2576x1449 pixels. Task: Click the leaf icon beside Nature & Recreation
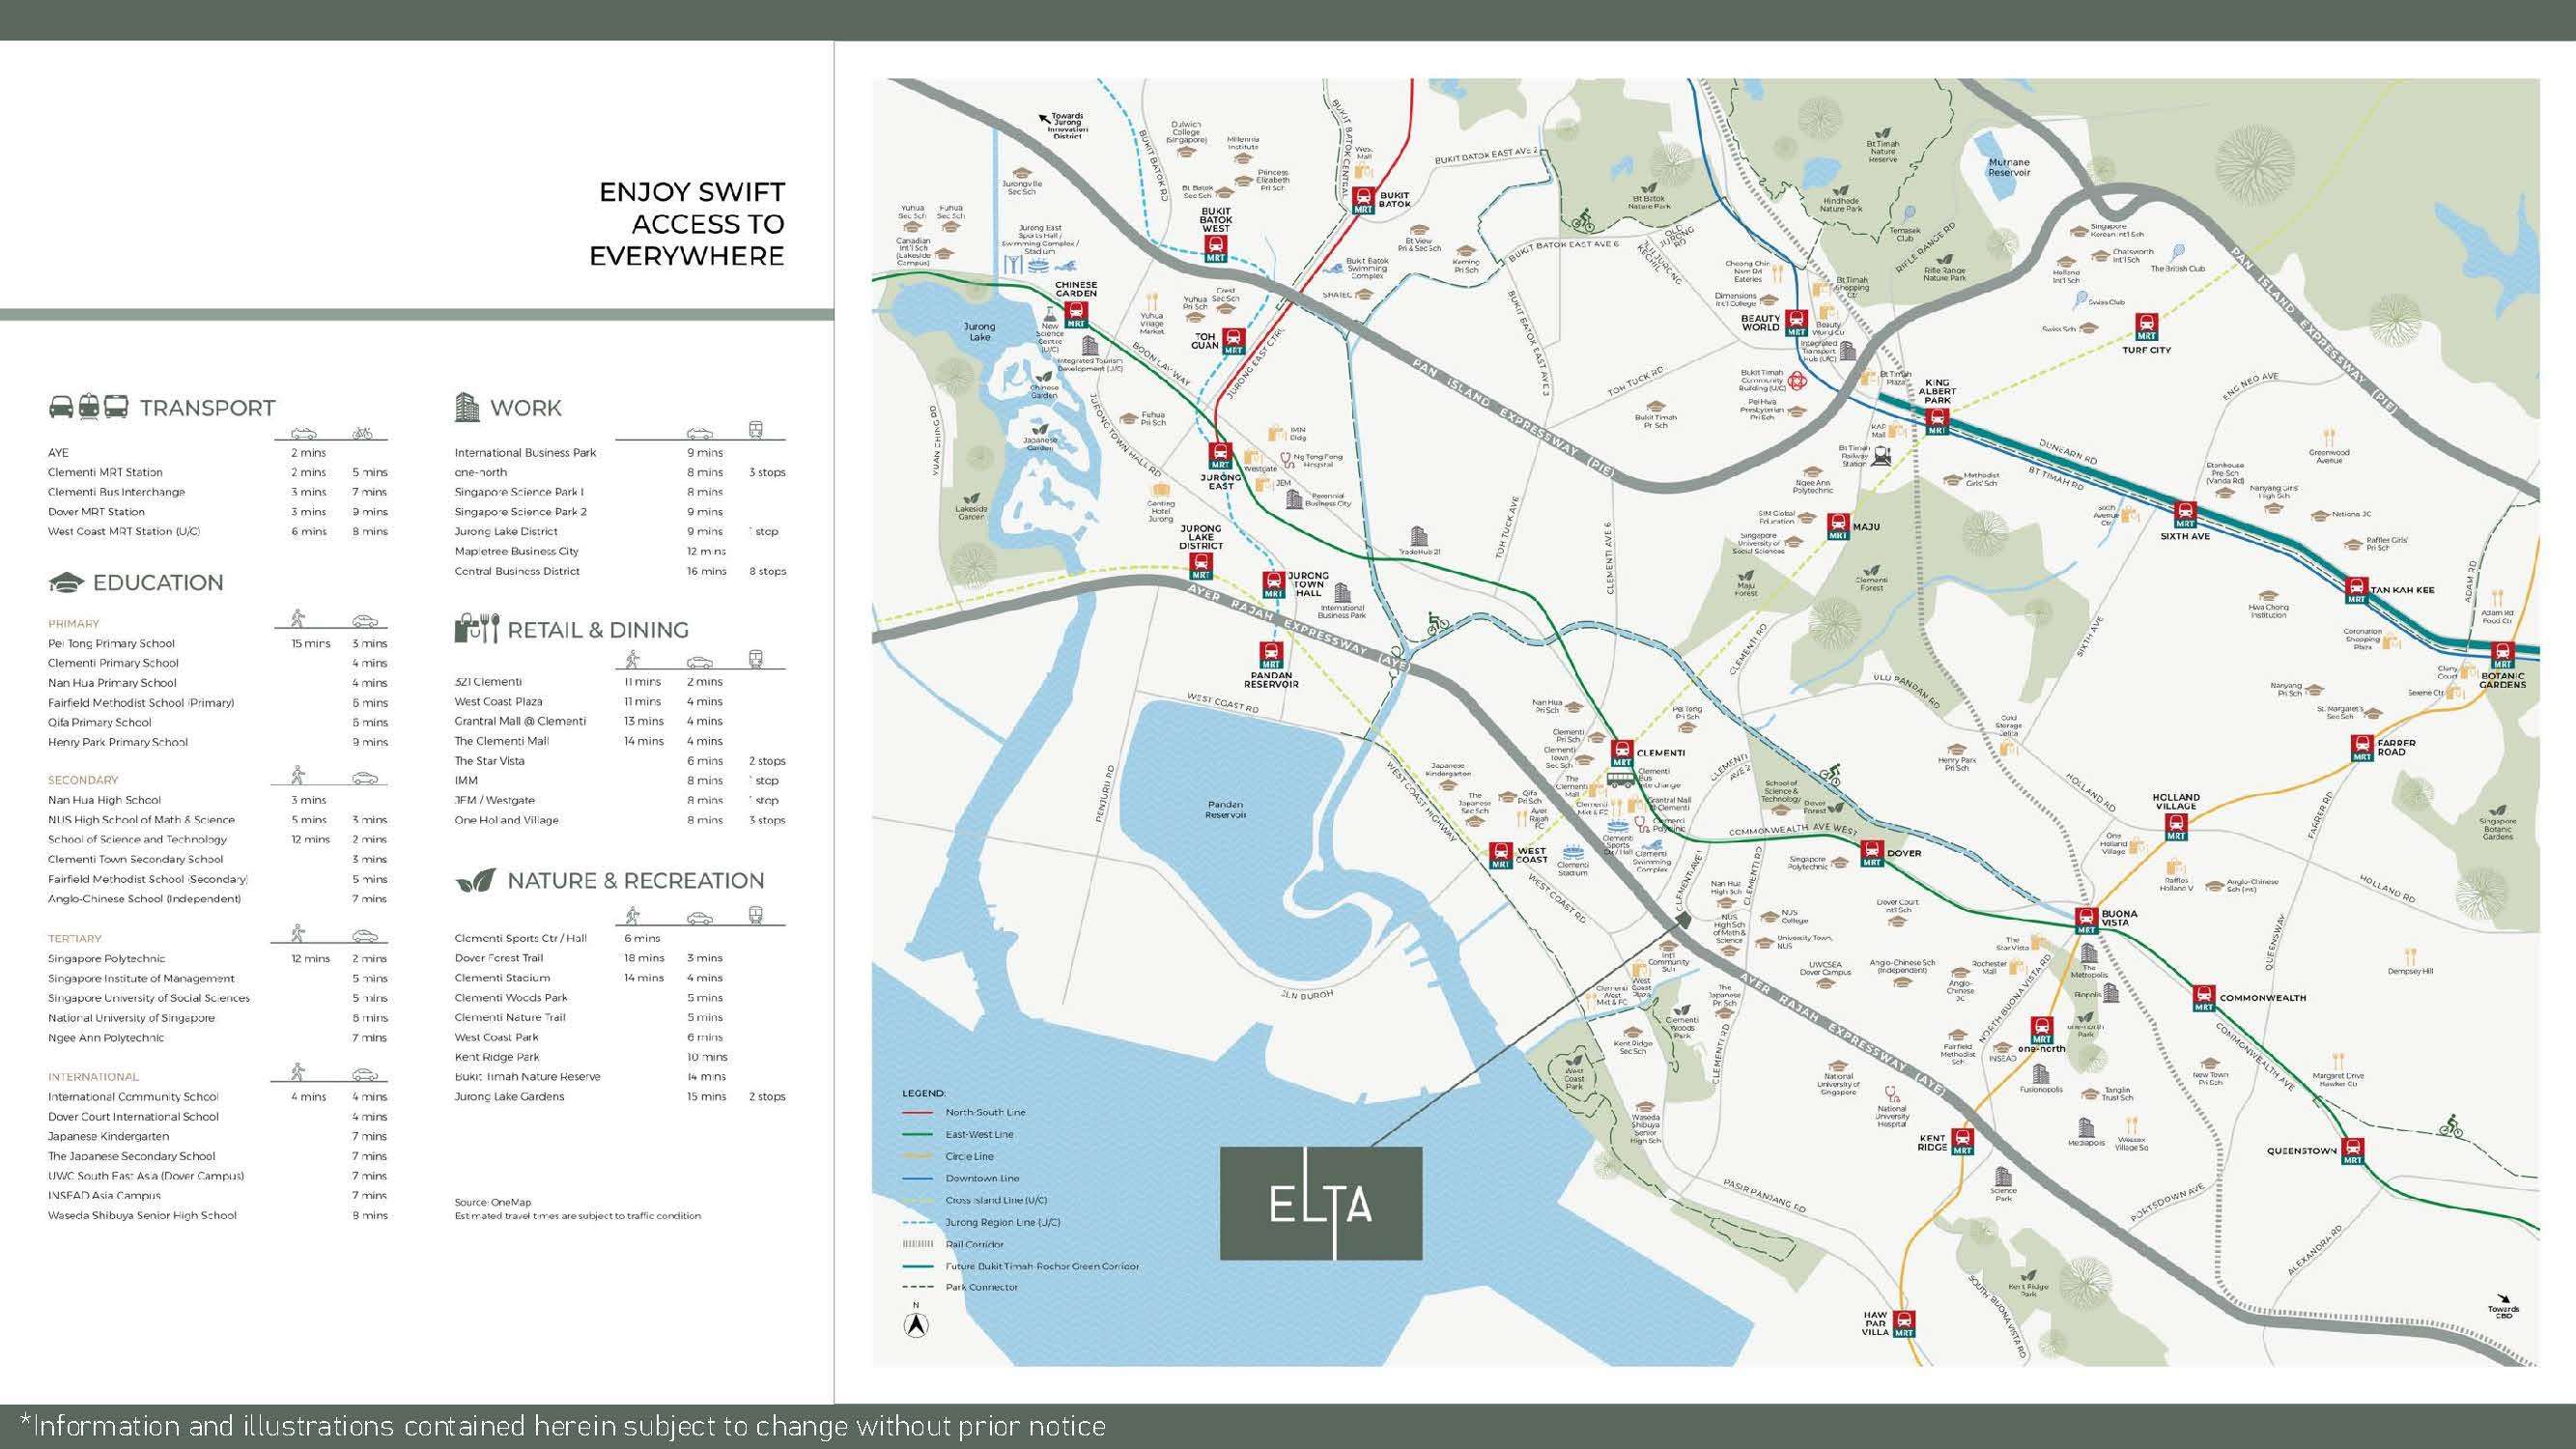click(x=476, y=881)
